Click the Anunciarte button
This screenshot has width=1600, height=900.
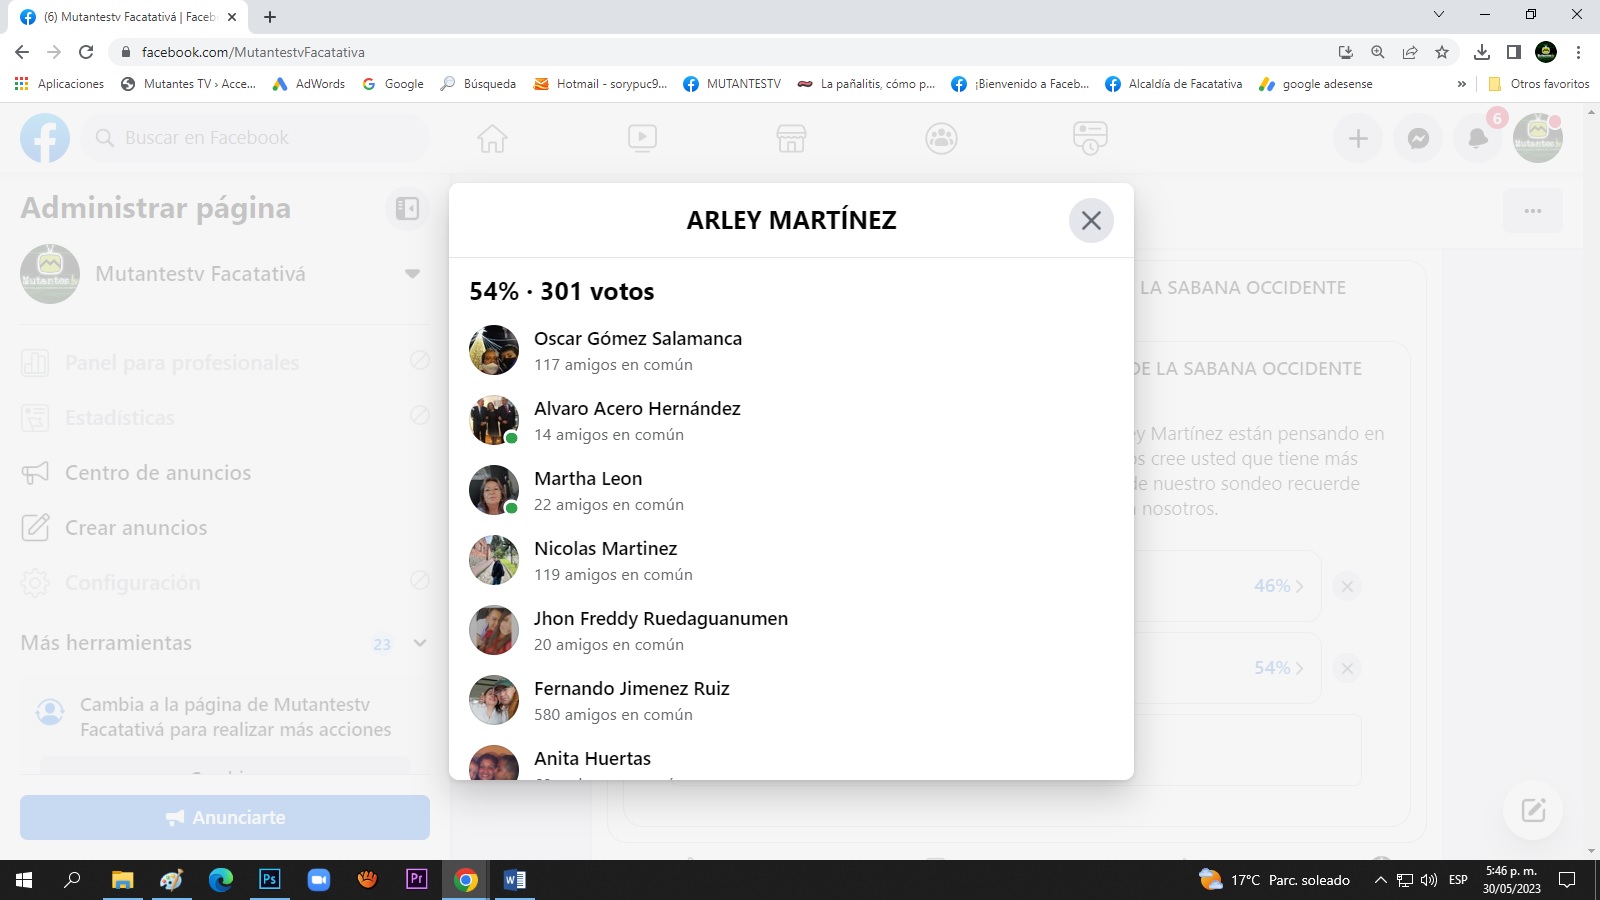coord(225,818)
